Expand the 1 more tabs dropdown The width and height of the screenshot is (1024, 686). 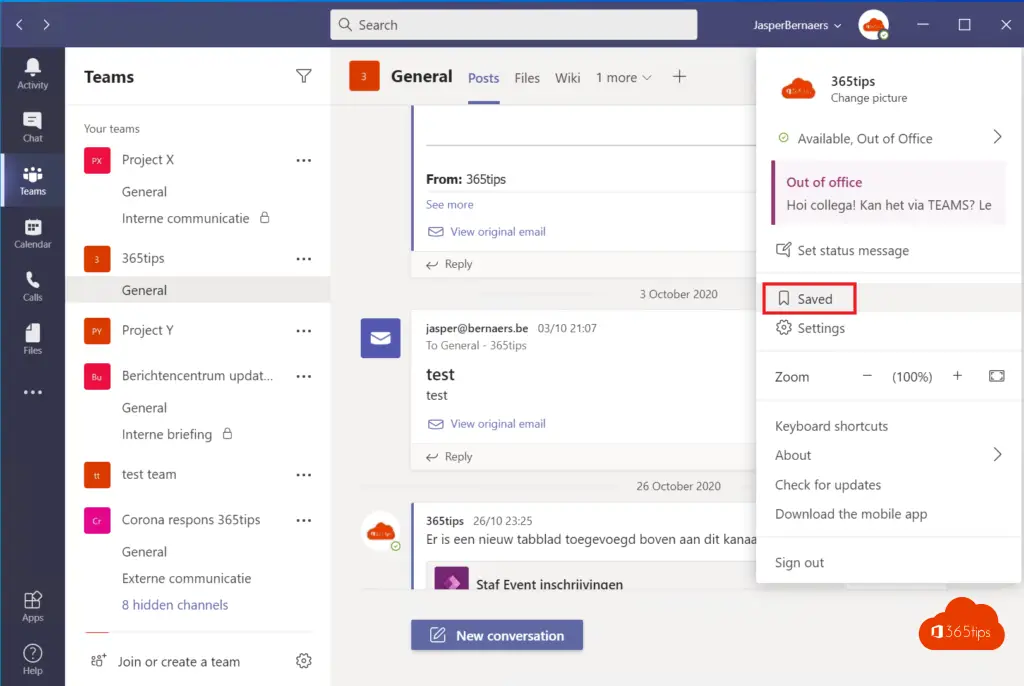click(623, 78)
